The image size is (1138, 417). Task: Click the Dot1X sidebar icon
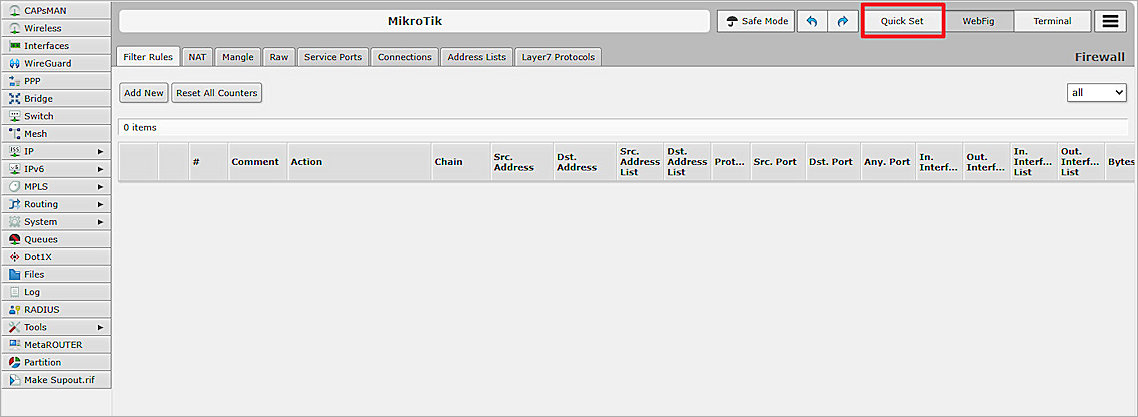point(15,257)
